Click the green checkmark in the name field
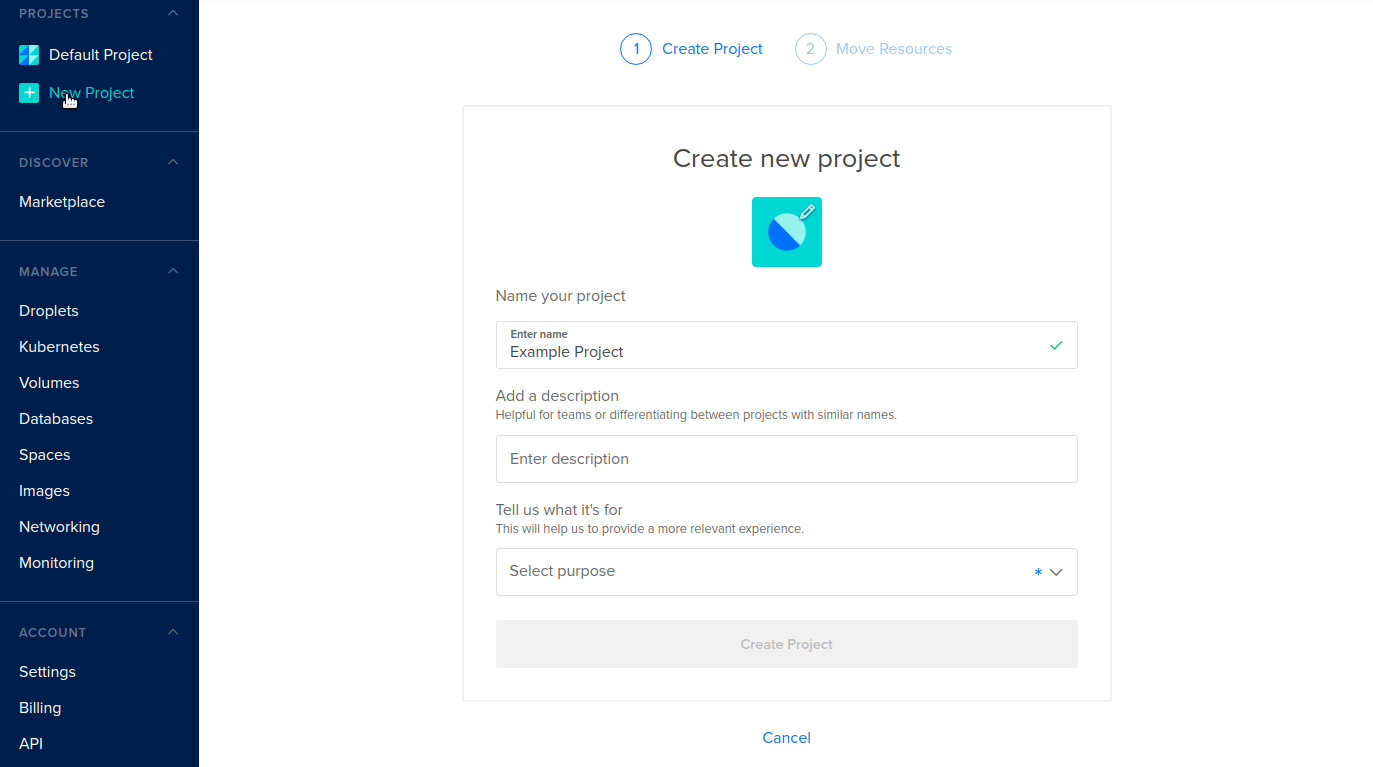The image size is (1373, 767). tap(1056, 345)
